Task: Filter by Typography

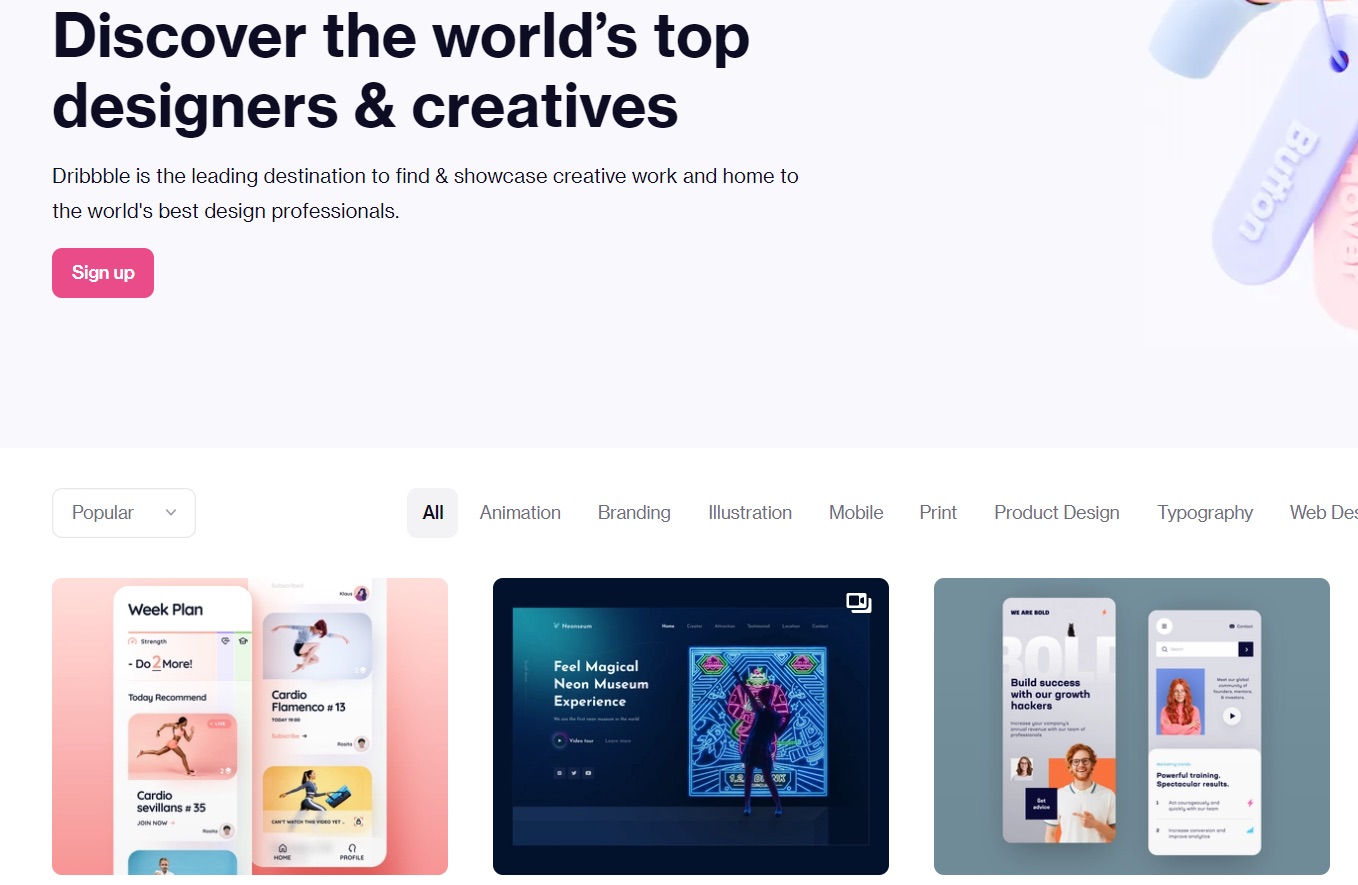Action: pos(1205,513)
